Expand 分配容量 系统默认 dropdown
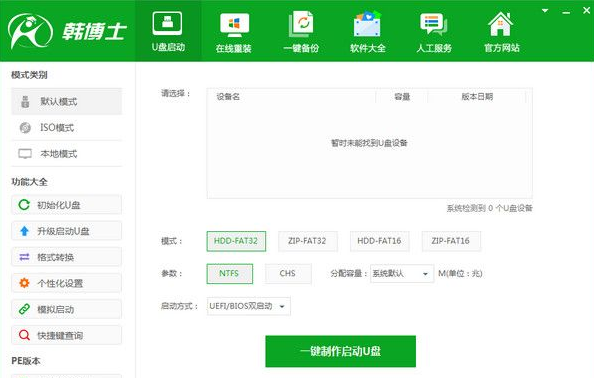The width and height of the screenshot is (594, 378). click(x=402, y=273)
